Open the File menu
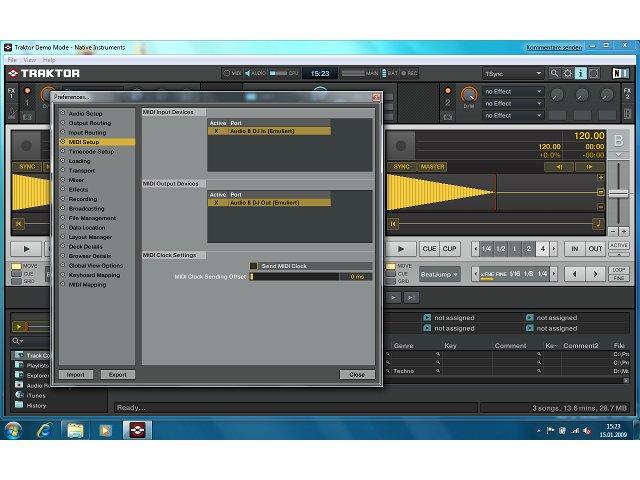Screen dimensions: 640x480 point(12,60)
